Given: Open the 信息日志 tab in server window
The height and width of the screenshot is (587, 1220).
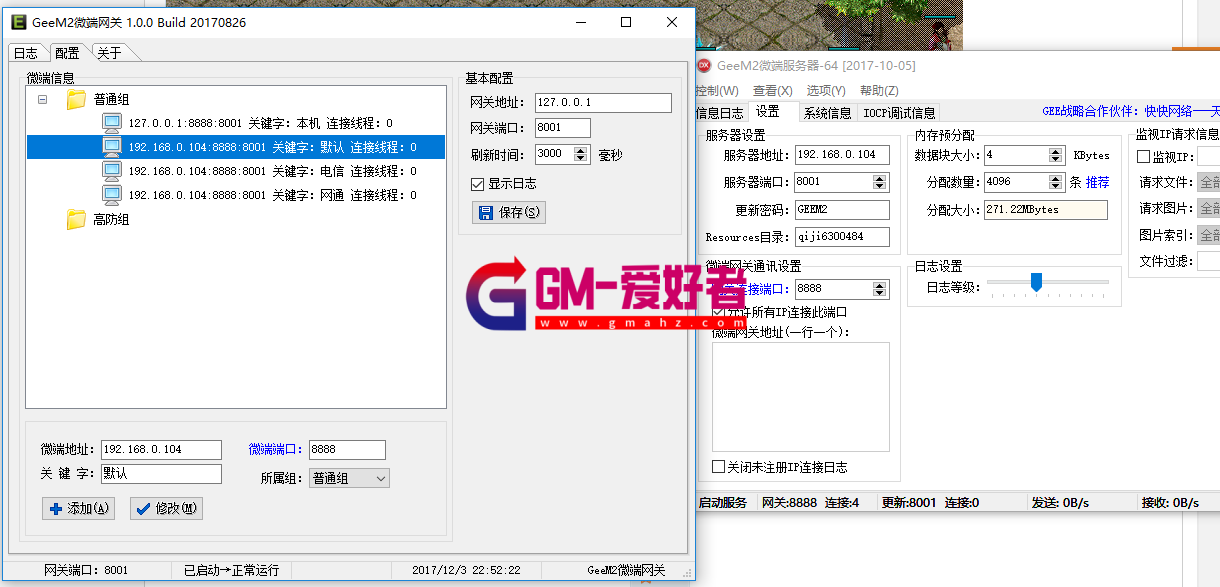Looking at the screenshot, I should [719, 113].
